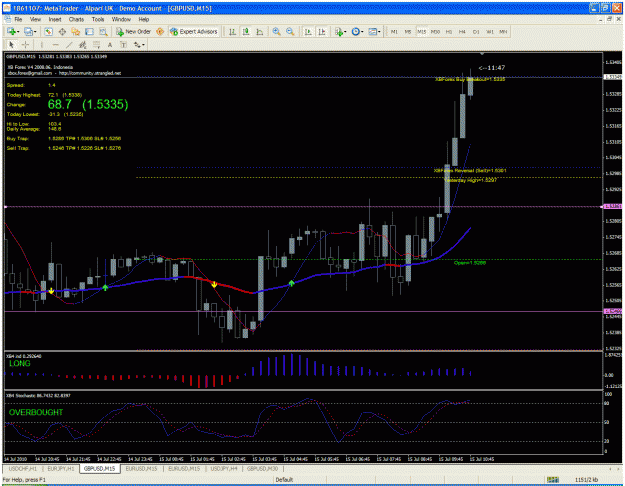Image resolution: width=625 pixels, height=486 pixels.
Task: Switch to the GBPUSD,M30 chart tab
Action: click(263, 468)
